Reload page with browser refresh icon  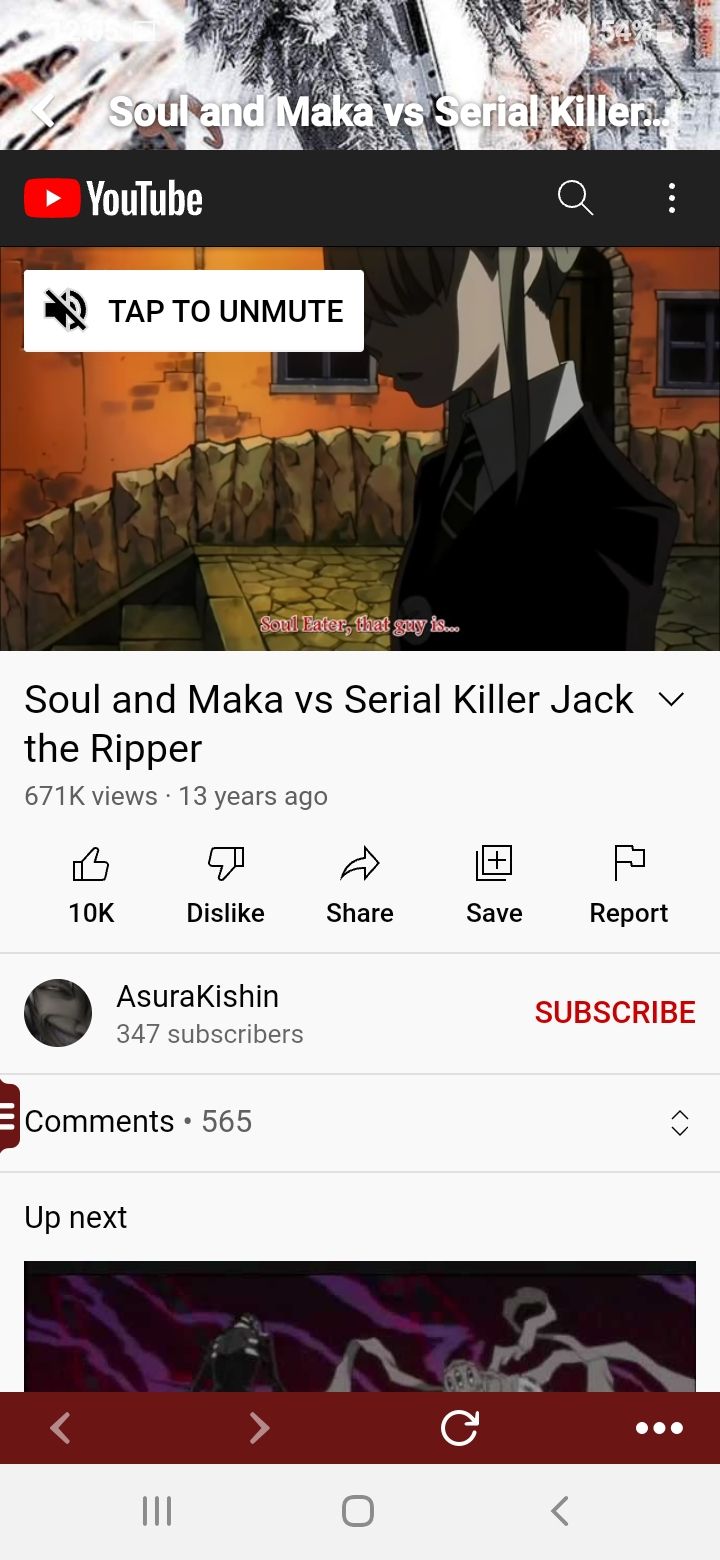[x=460, y=1428]
